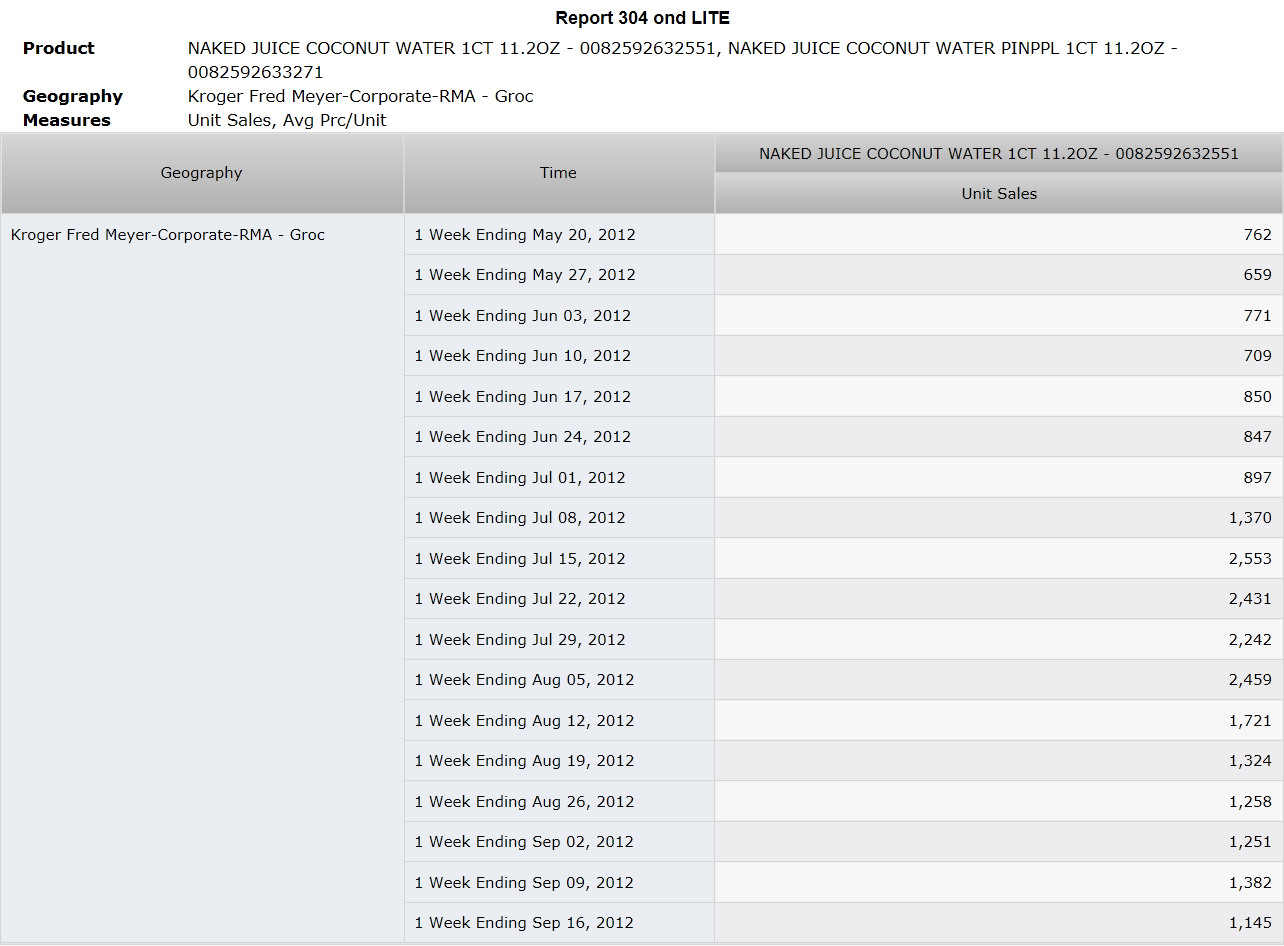Click the 1 Week Ending Jul 15, 2012 cell
Viewport: 1284px width, 946px height.
tap(559, 558)
